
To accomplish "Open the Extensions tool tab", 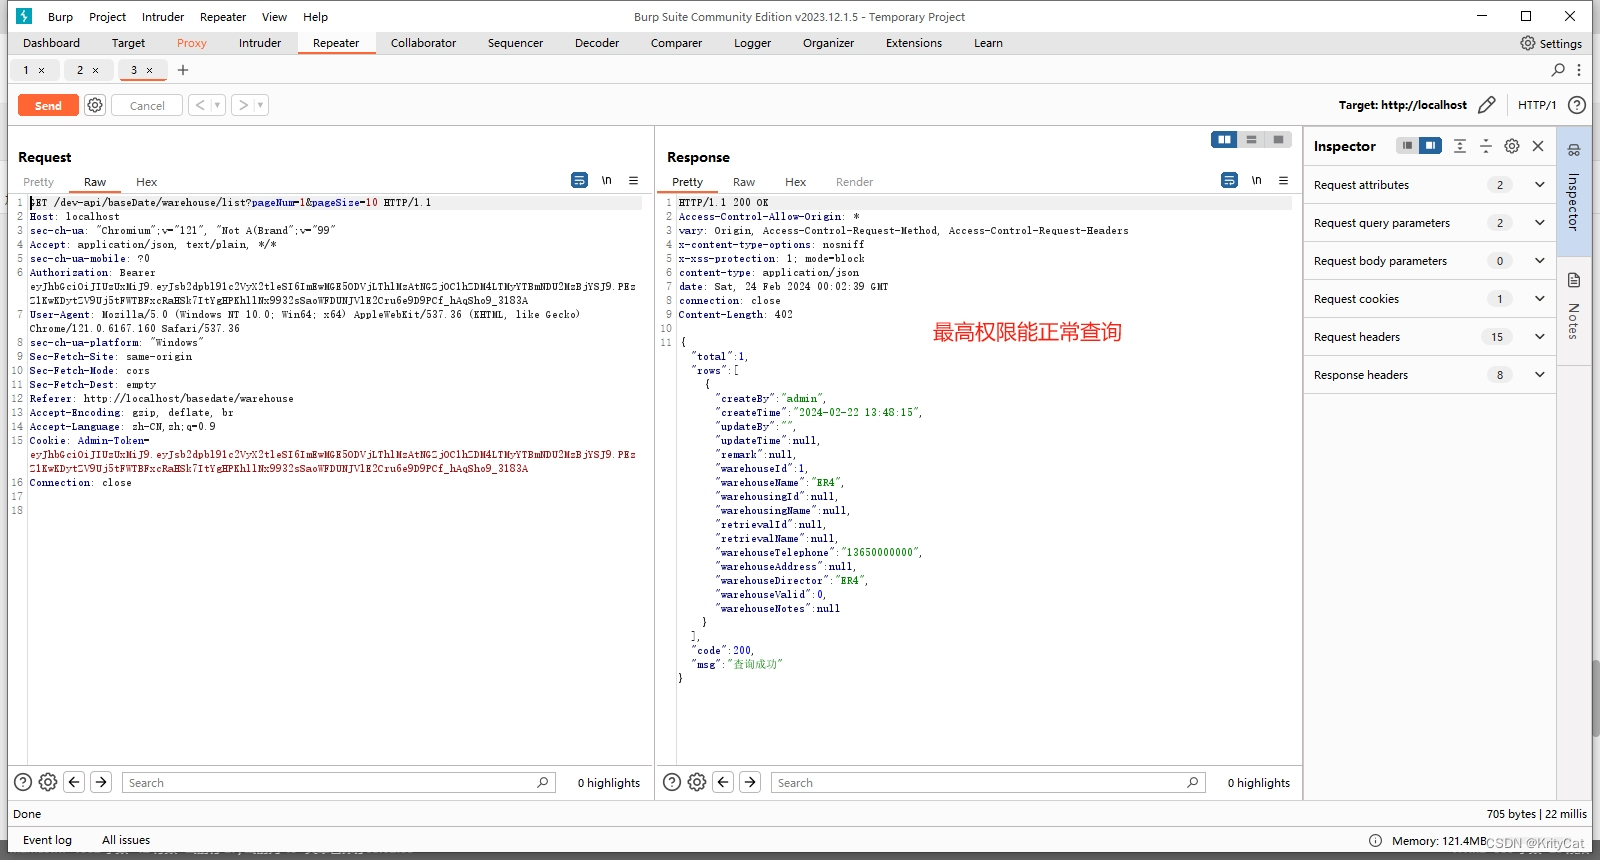I will (914, 43).
